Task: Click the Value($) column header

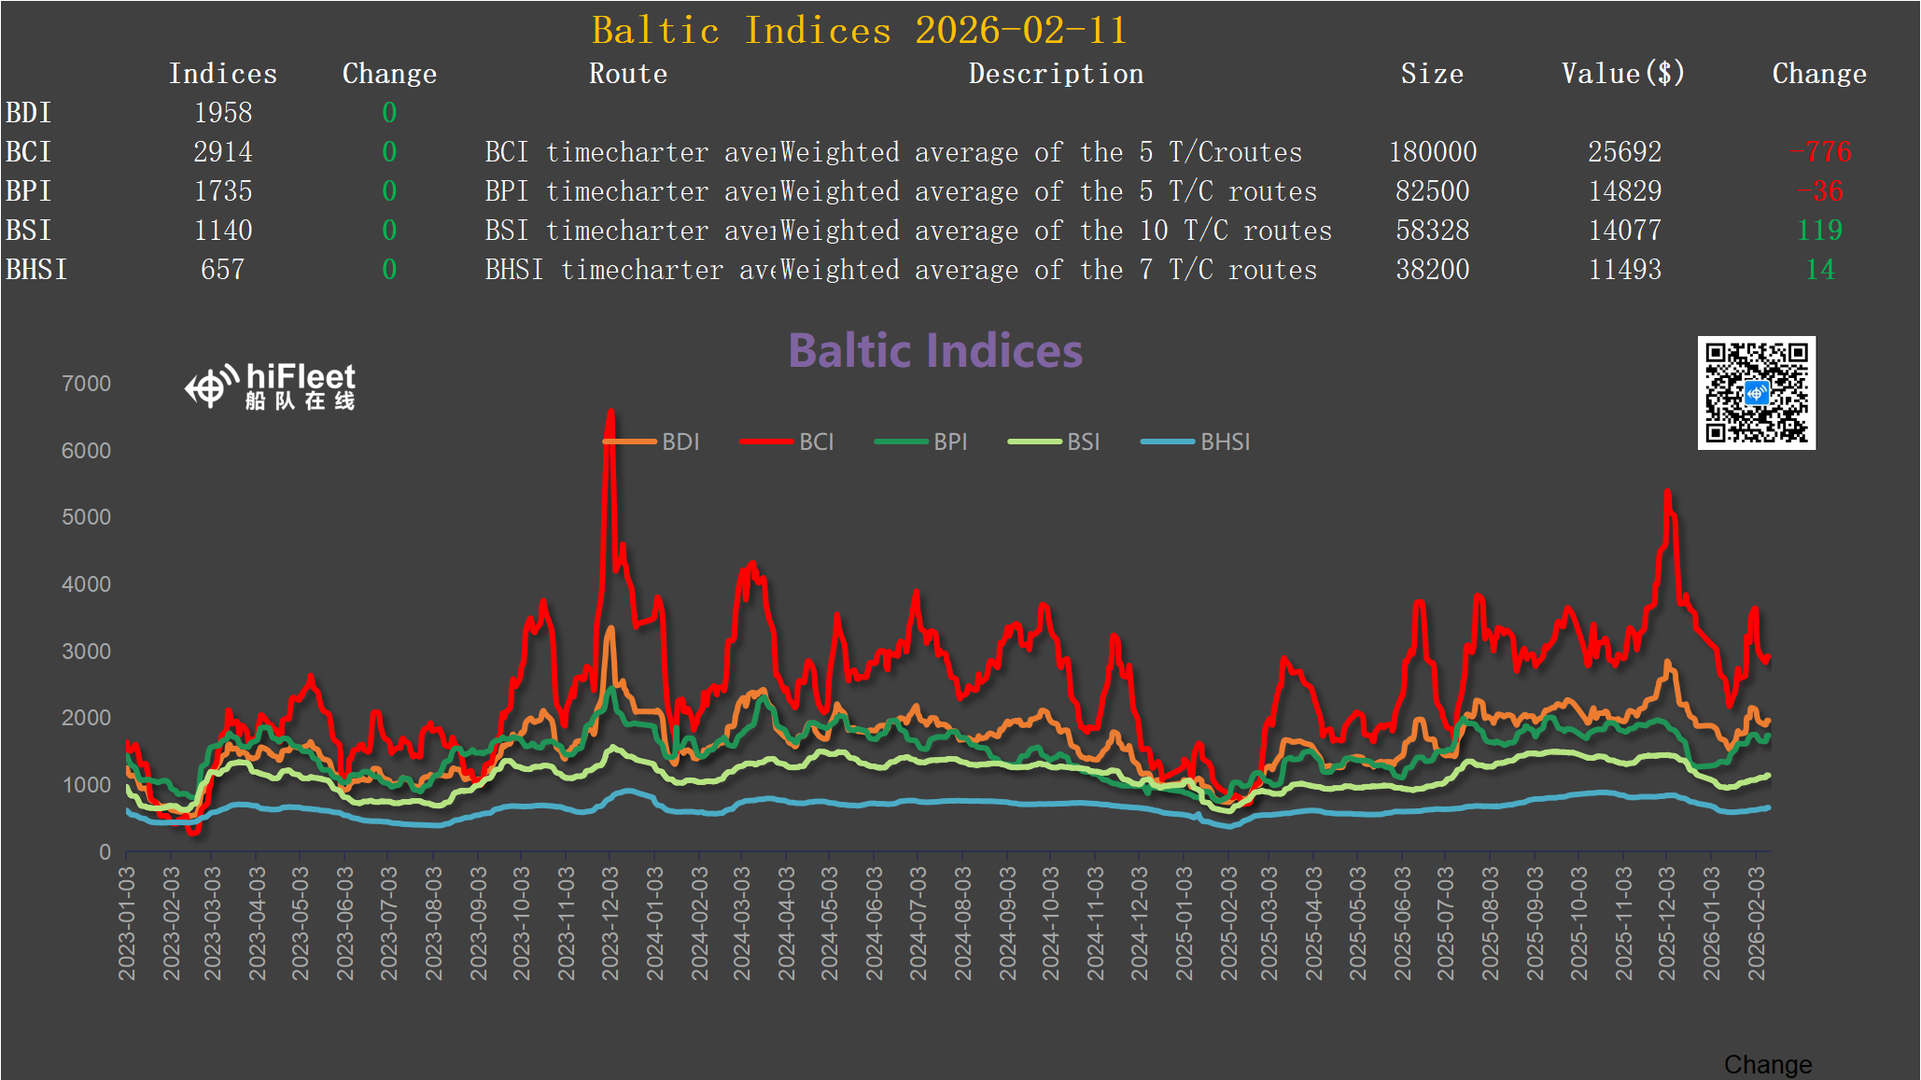Action: [x=1623, y=74]
